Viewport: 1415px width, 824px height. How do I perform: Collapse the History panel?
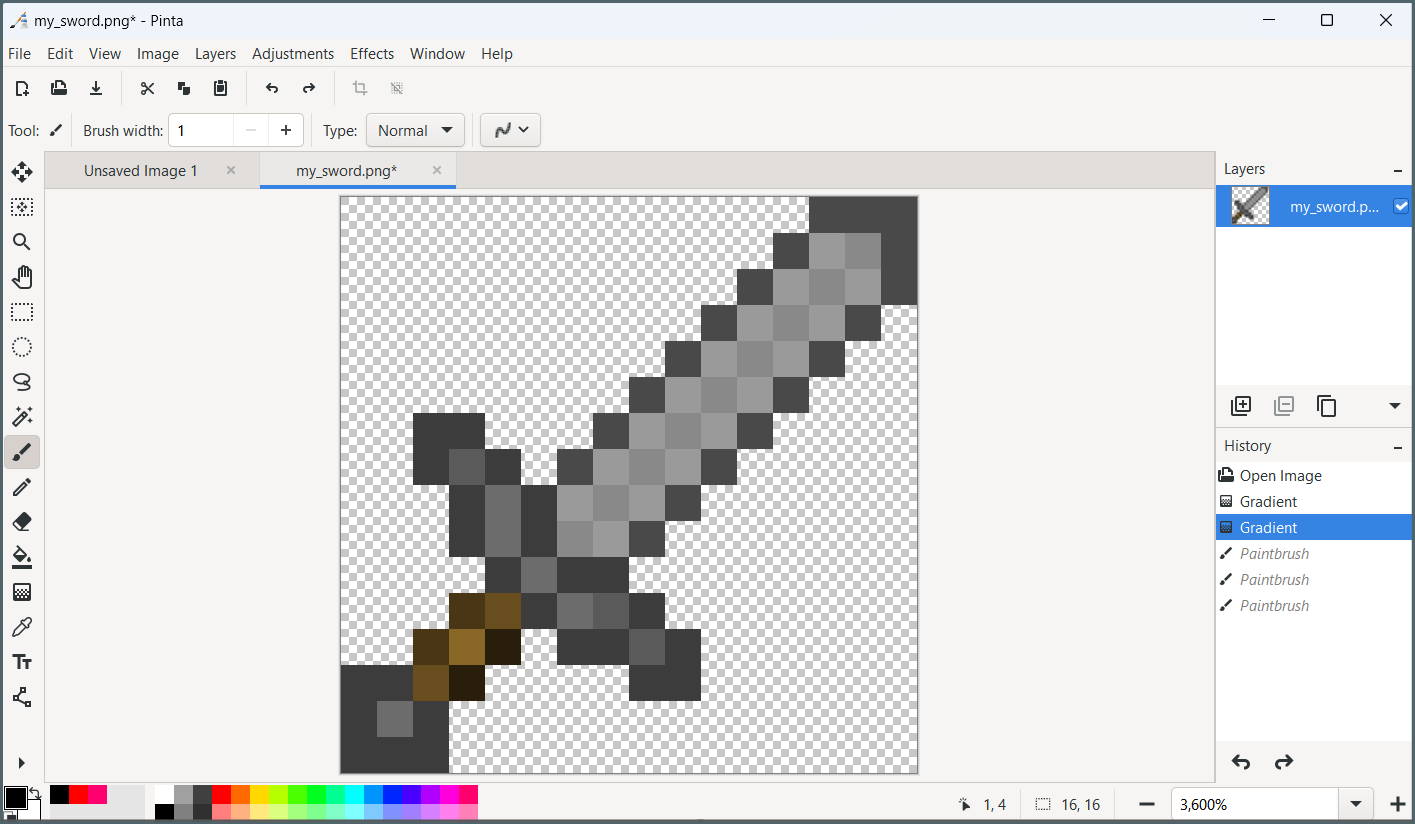pos(1398,446)
